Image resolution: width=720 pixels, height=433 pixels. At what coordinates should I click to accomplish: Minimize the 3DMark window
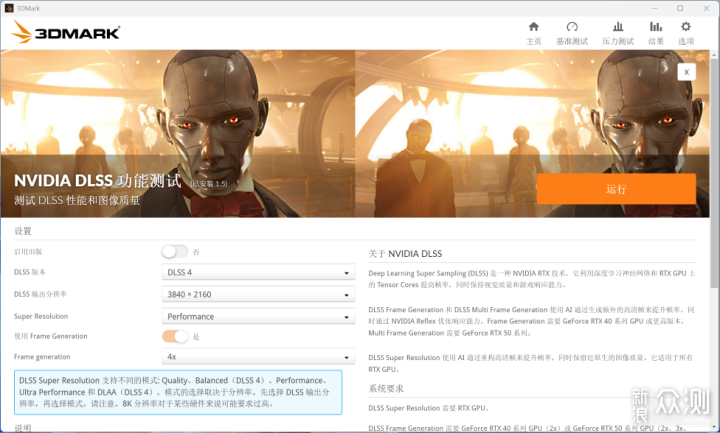click(655, 8)
